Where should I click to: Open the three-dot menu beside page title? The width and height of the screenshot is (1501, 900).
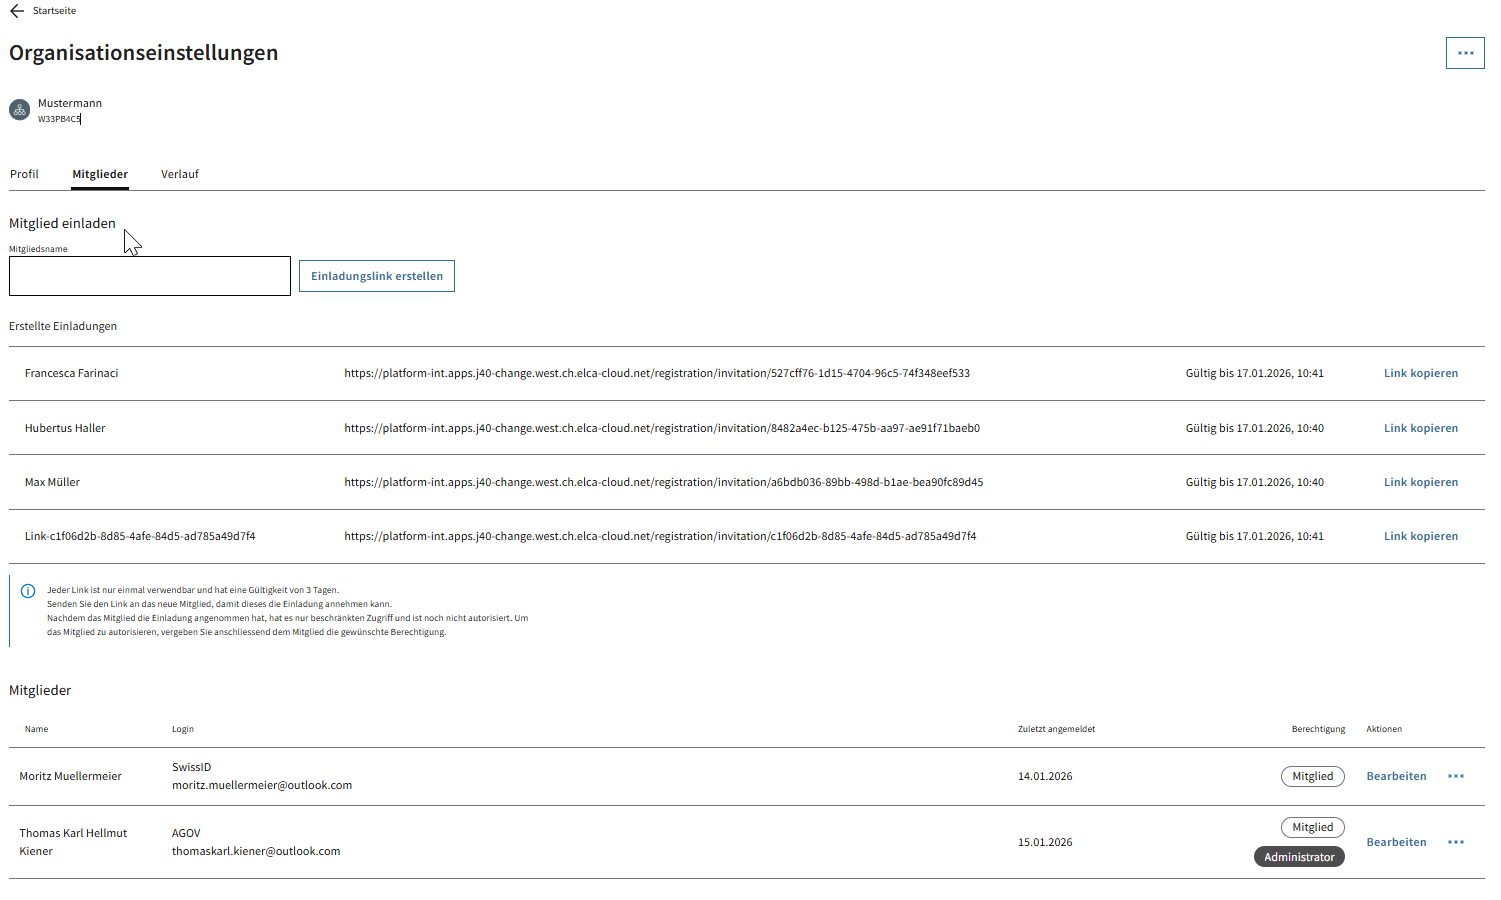1465,53
